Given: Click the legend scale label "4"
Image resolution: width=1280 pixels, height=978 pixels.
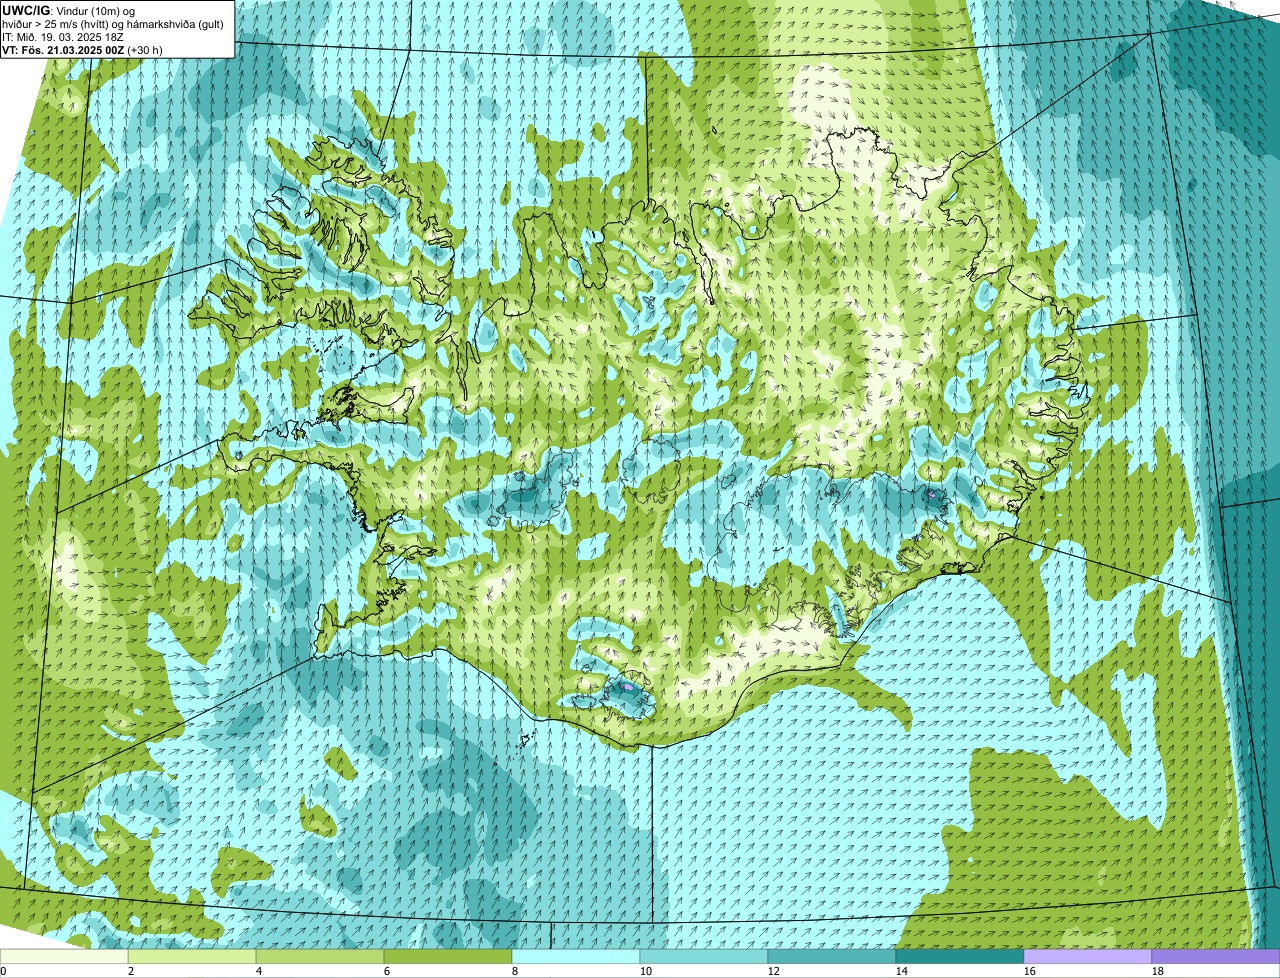Looking at the screenshot, I should pyautogui.click(x=259, y=971).
